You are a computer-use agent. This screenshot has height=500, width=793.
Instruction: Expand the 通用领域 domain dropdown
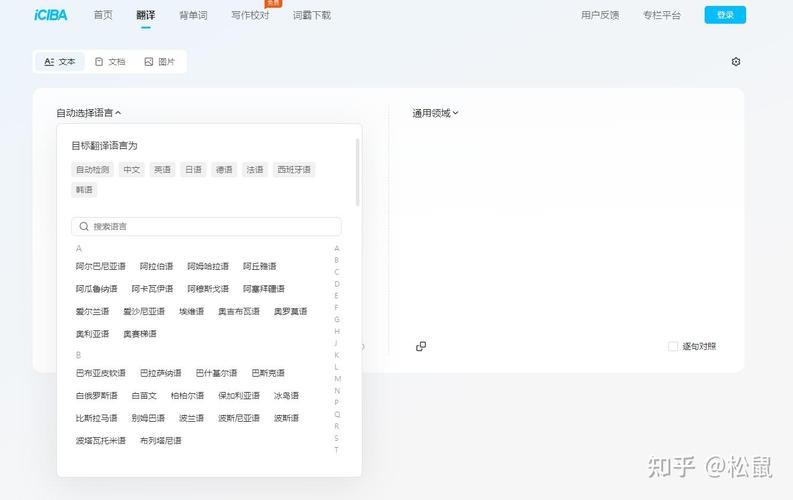[435, 113]
